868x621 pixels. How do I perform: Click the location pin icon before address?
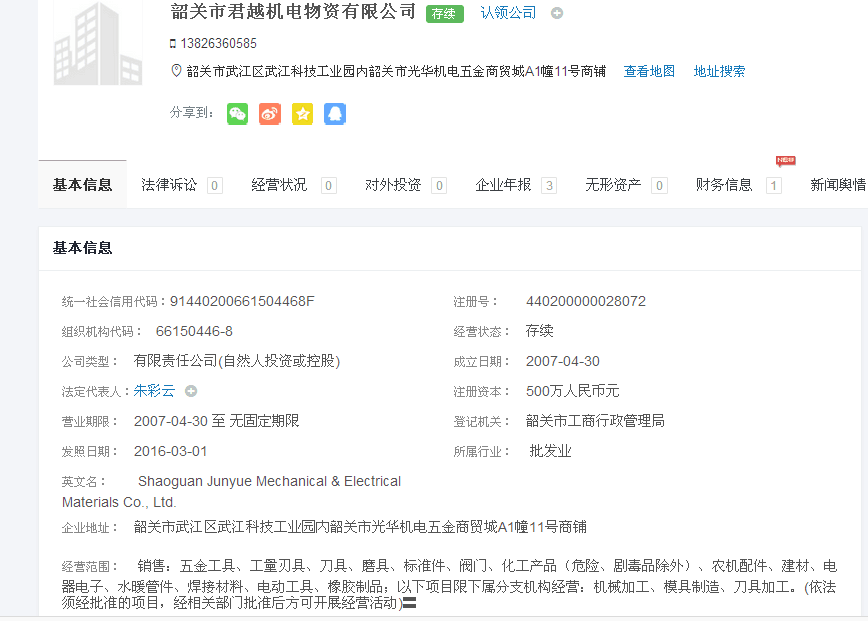(177, 71)
